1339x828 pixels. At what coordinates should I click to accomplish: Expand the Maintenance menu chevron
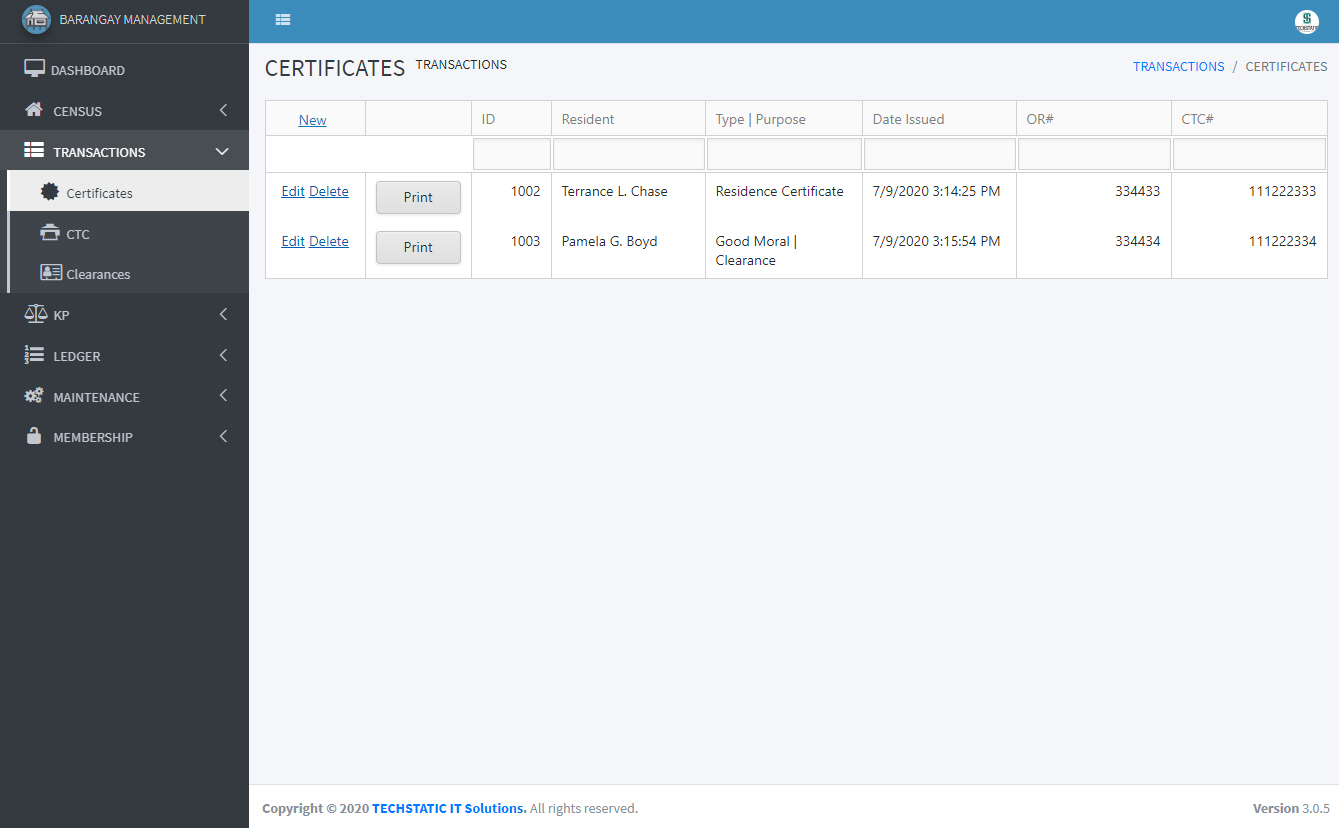223,396
